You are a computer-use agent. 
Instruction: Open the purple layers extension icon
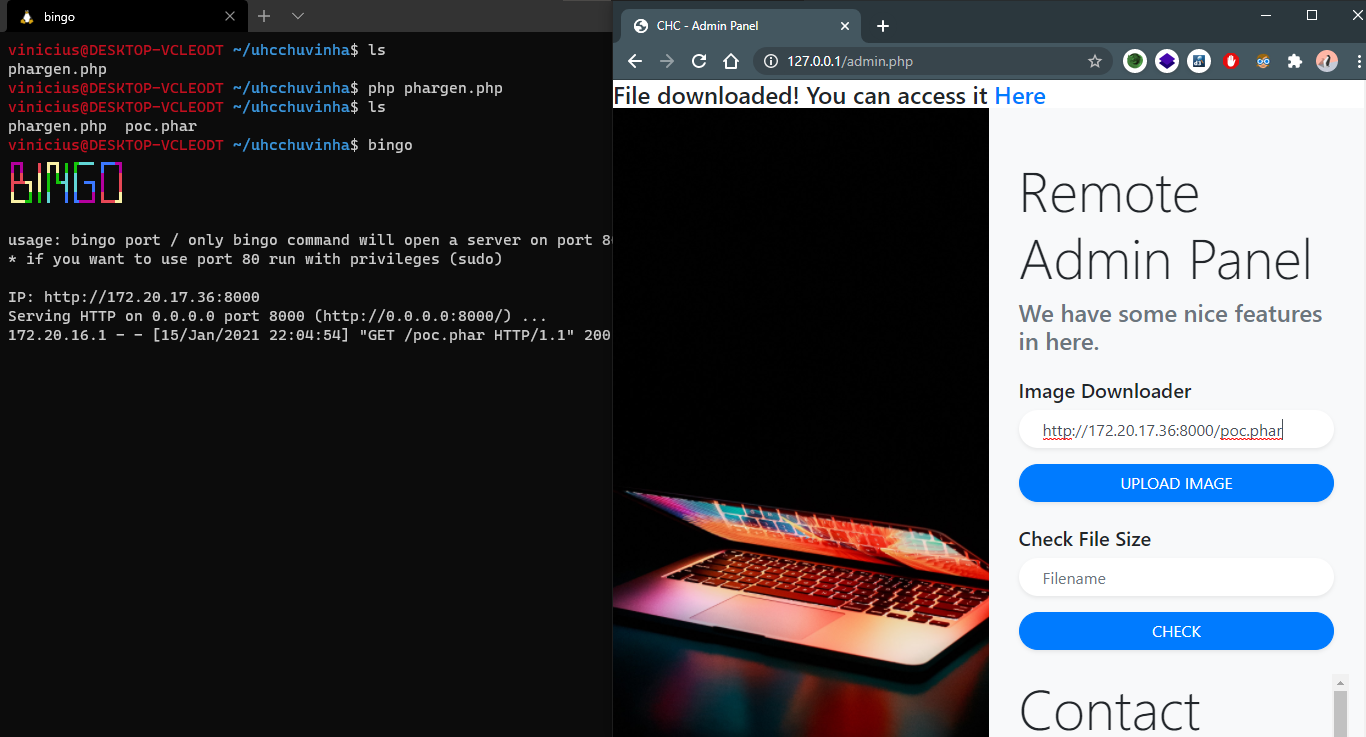click(x=1166, y=61)
